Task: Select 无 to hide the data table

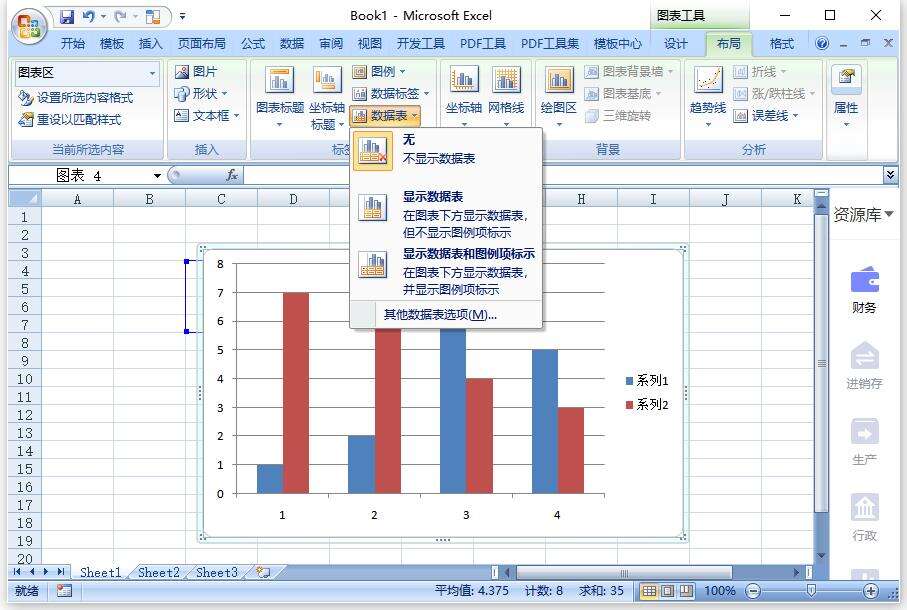Action: coord(445,149)
